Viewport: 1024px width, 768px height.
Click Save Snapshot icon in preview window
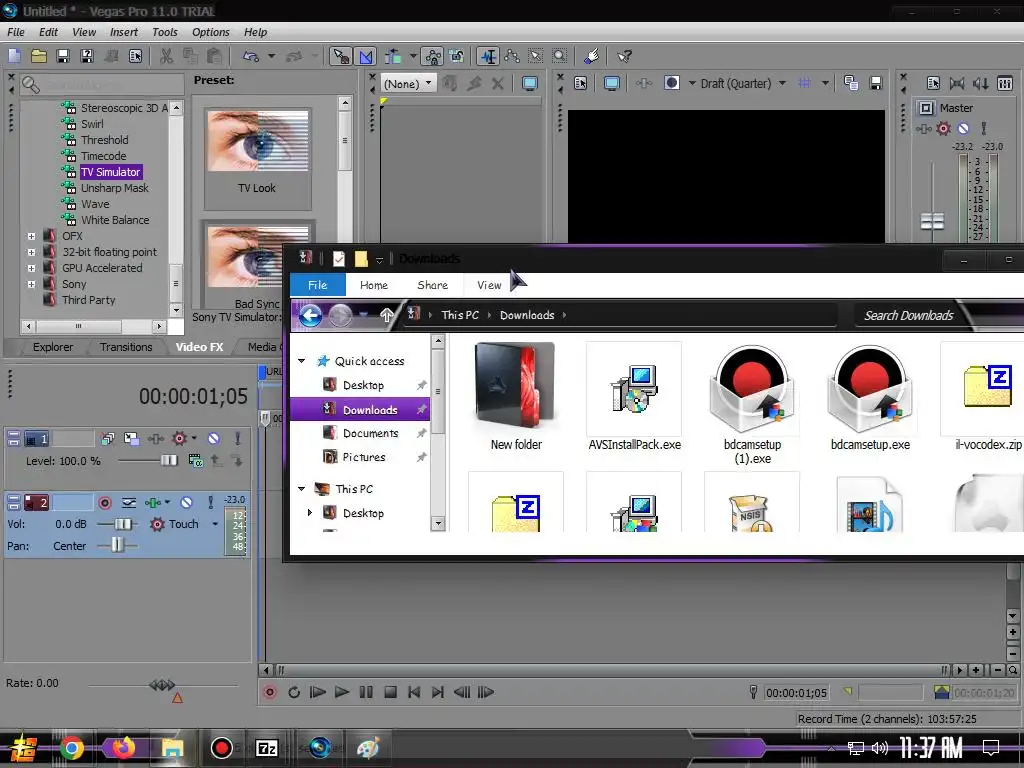pyautogui.click(x=876, y=83)
